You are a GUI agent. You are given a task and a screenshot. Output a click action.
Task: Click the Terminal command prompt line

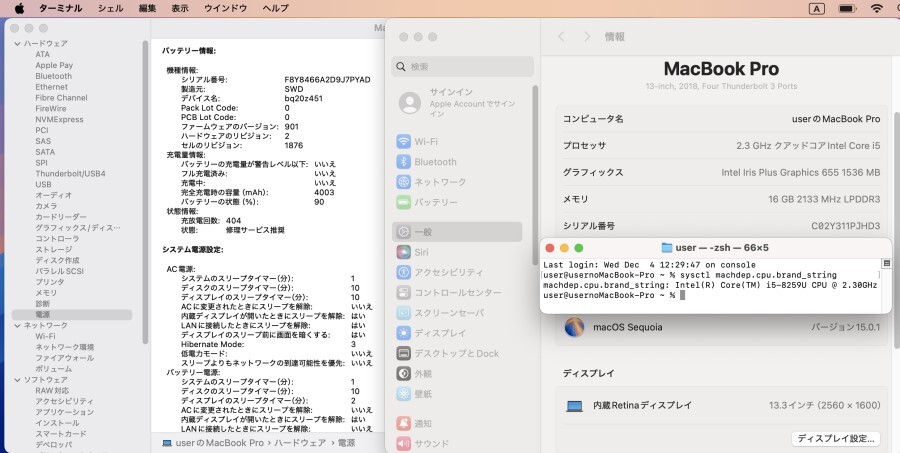[614, 295]
